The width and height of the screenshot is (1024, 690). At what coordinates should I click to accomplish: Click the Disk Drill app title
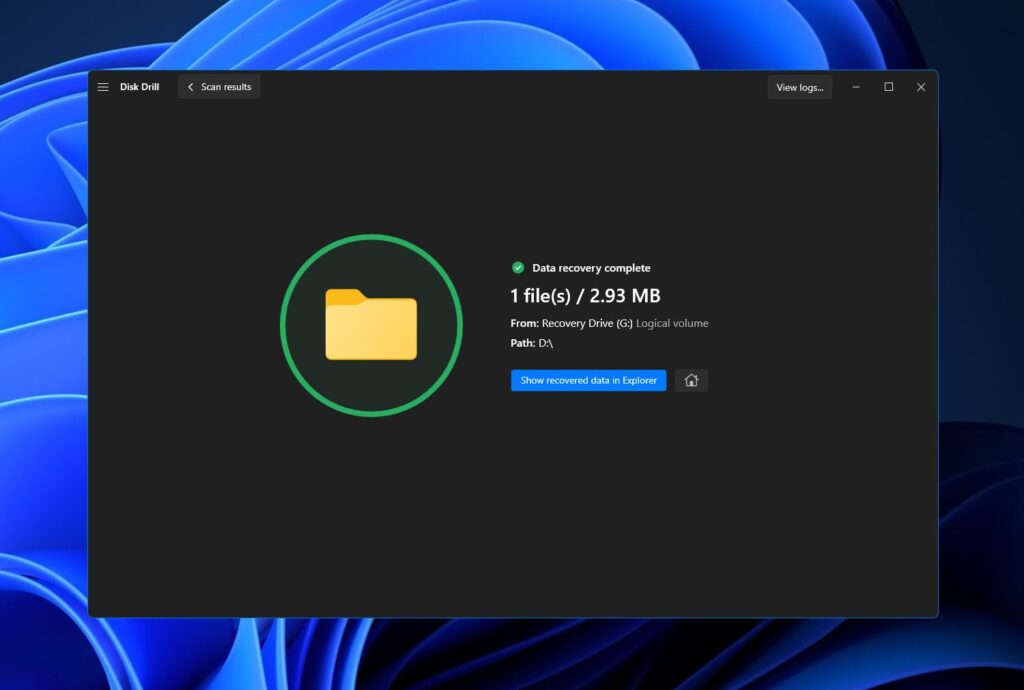point(140,87)
